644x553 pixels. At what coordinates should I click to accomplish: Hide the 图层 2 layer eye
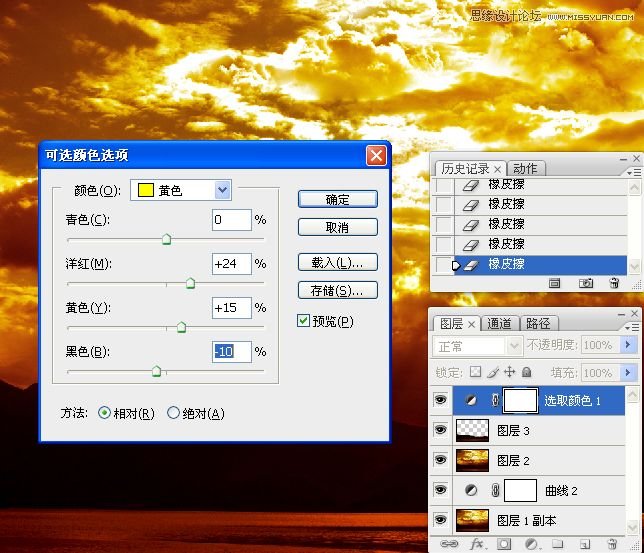[x=441, y=460]
